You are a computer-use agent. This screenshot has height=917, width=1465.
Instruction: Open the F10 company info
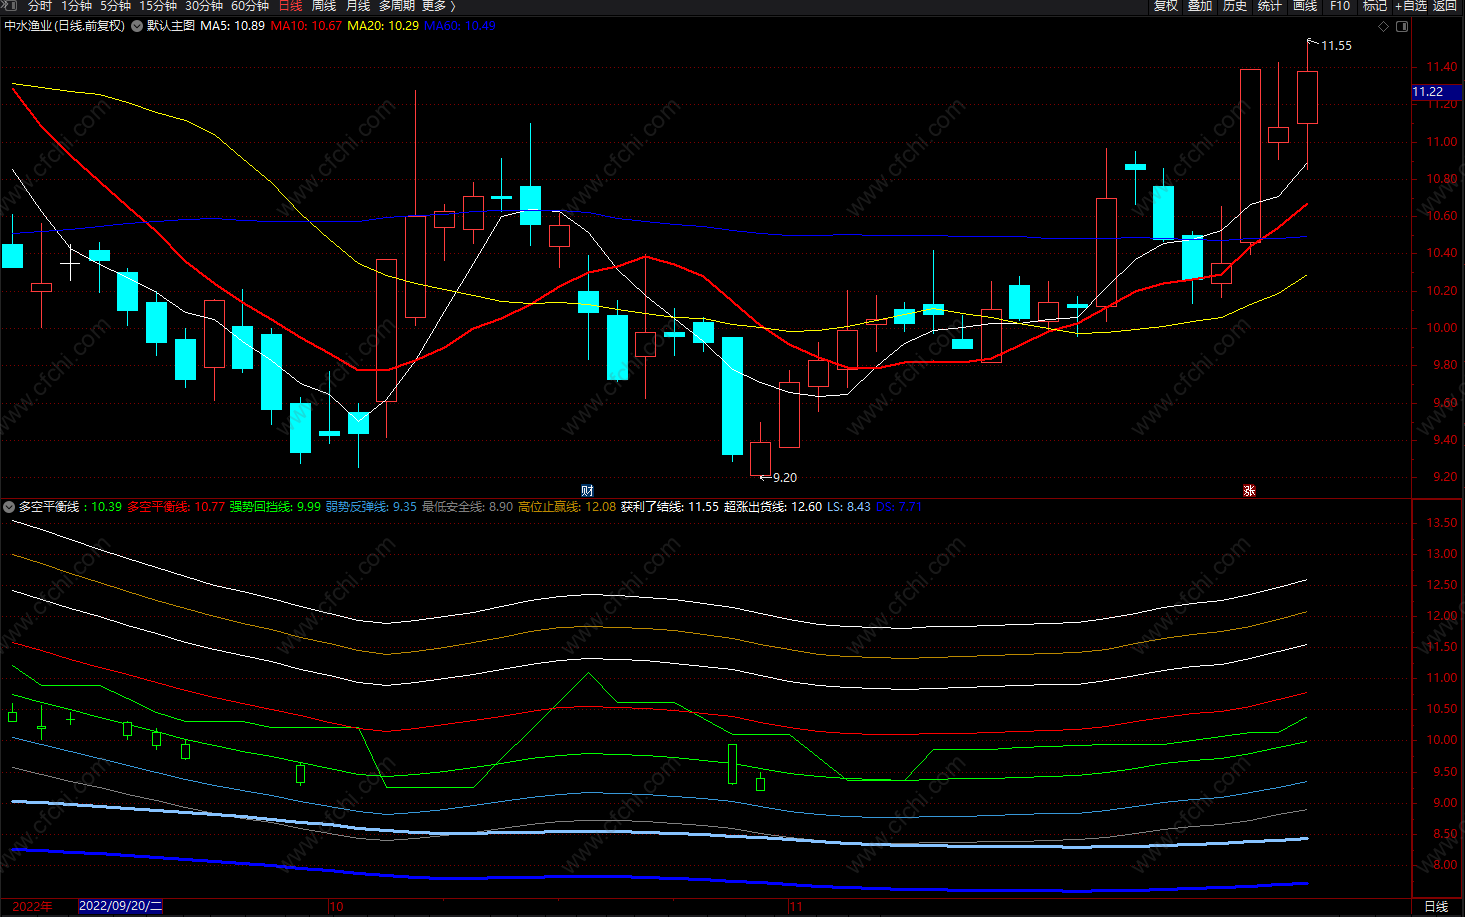1340,6
